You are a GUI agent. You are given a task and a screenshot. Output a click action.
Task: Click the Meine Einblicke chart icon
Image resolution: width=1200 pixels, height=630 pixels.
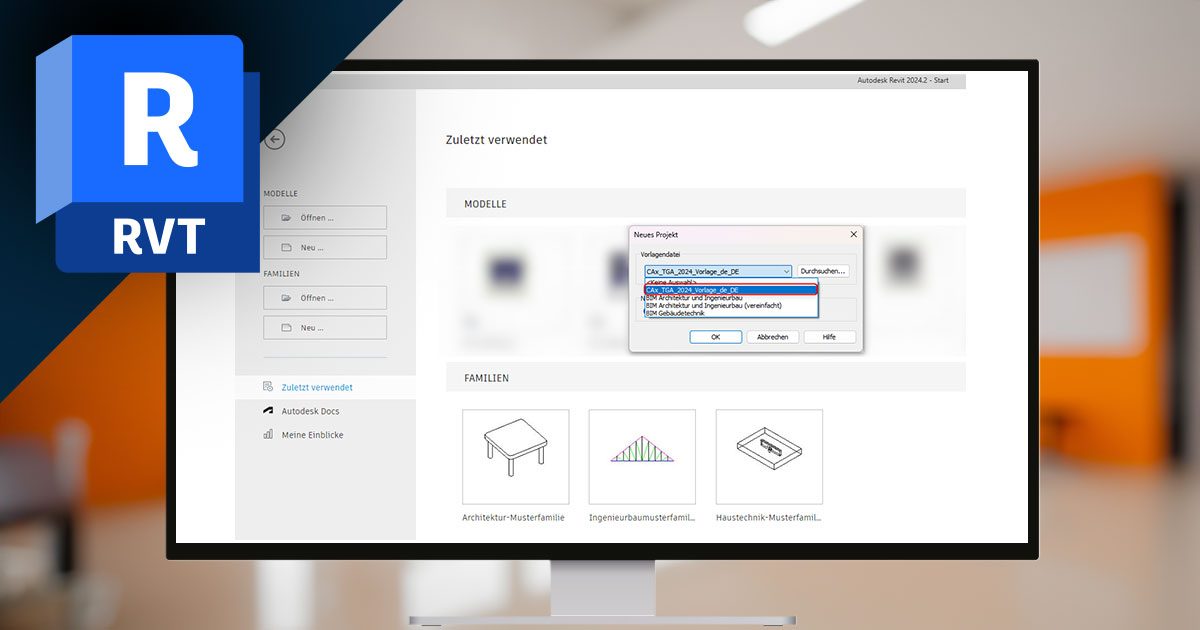click(268, 435)
